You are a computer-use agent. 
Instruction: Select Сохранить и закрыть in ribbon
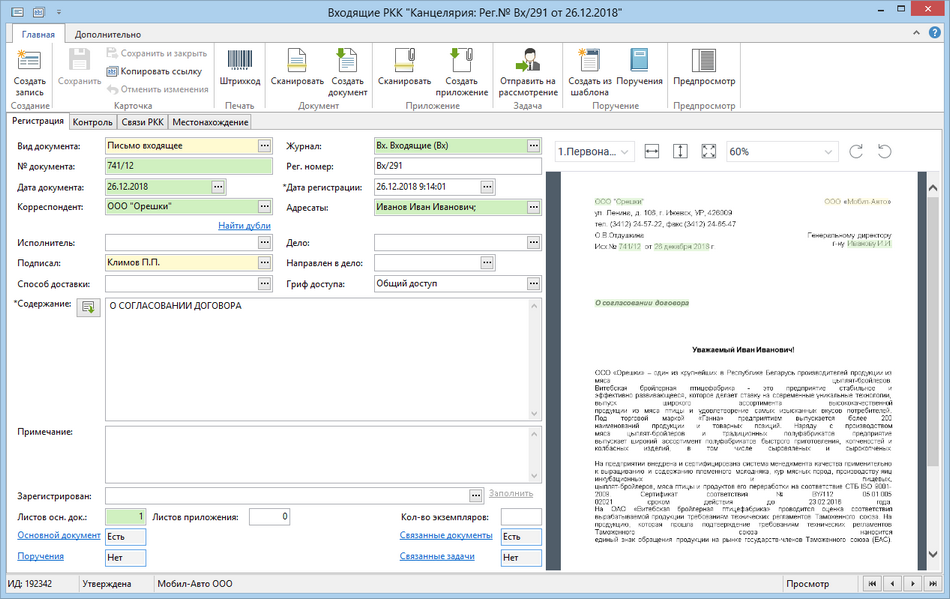coord(157,53)
